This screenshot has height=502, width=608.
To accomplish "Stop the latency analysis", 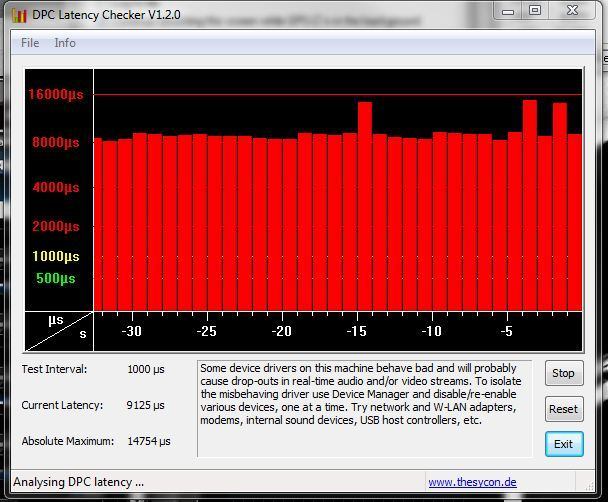I will pyautogui.click(x=564, y=373).
